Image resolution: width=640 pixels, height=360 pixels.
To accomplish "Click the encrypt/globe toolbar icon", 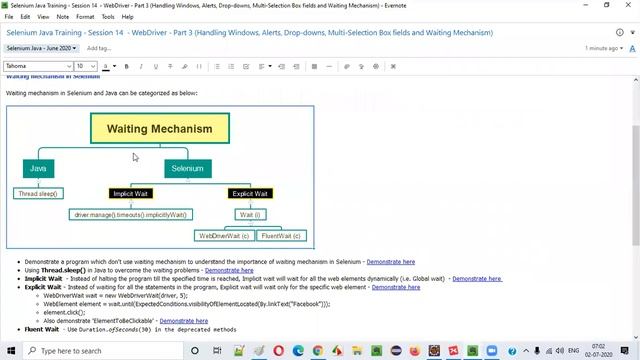I will (x=376, y=66).
